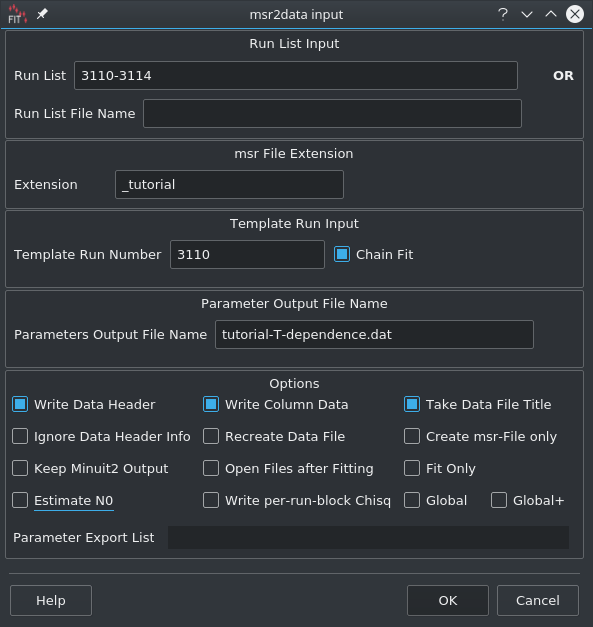Click the Cancel button
Viewport: 593px width, 627px height.
pos(538,600)
